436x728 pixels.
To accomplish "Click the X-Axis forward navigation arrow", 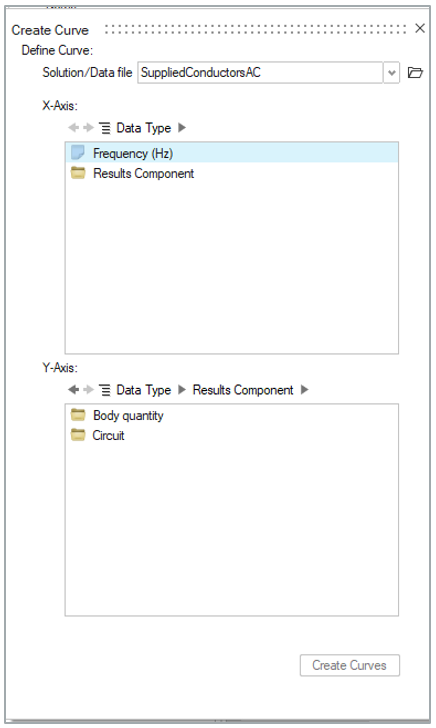I will tap(88, 128).
